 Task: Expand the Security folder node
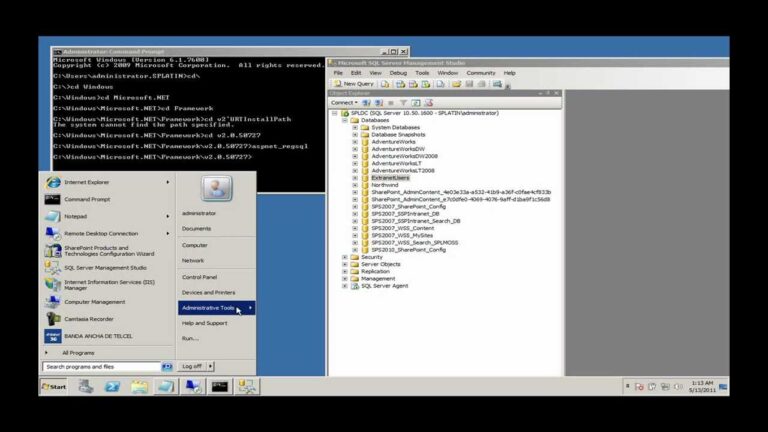[345, 257]
